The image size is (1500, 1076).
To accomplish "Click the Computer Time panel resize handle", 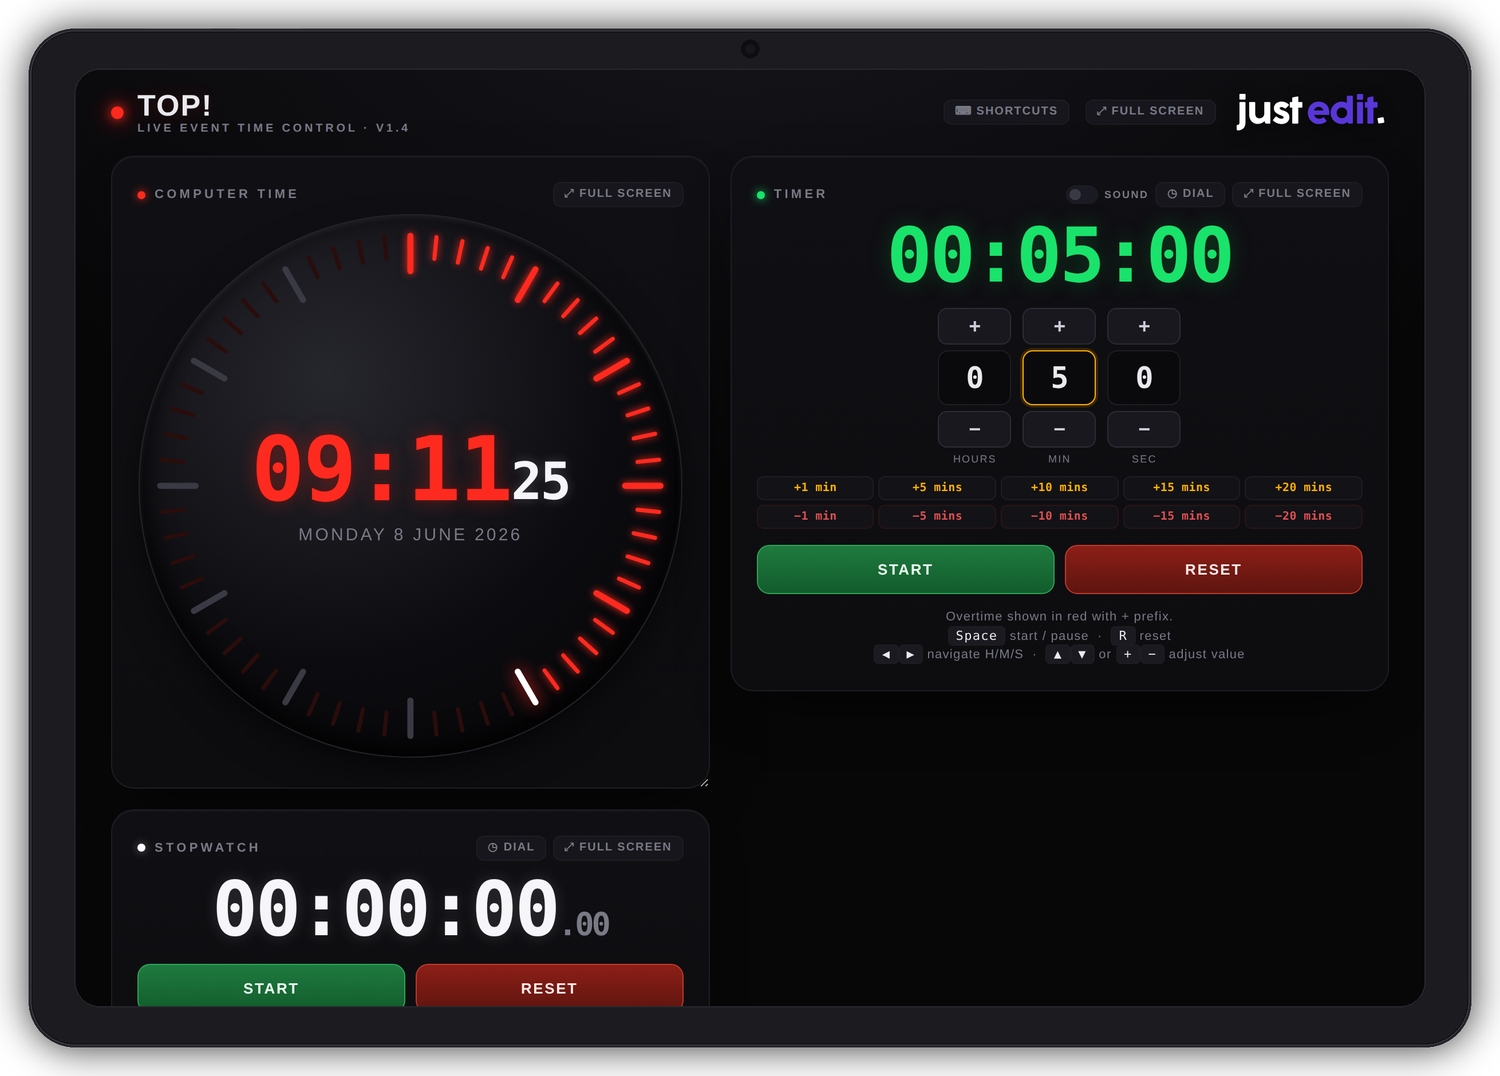I will click(704, 783).
